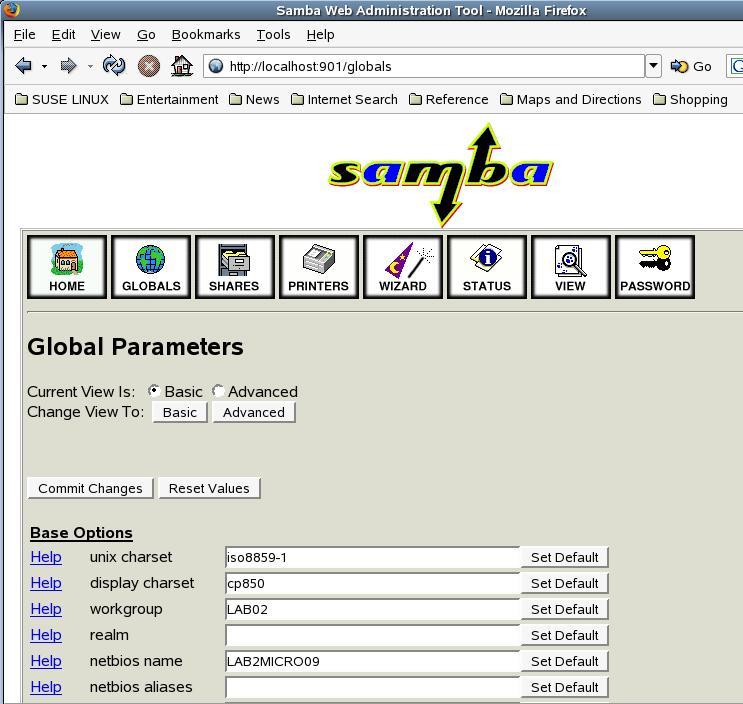Go to the browser Home page icon
This screenshot has height=704, width=743.
point(182,66)
